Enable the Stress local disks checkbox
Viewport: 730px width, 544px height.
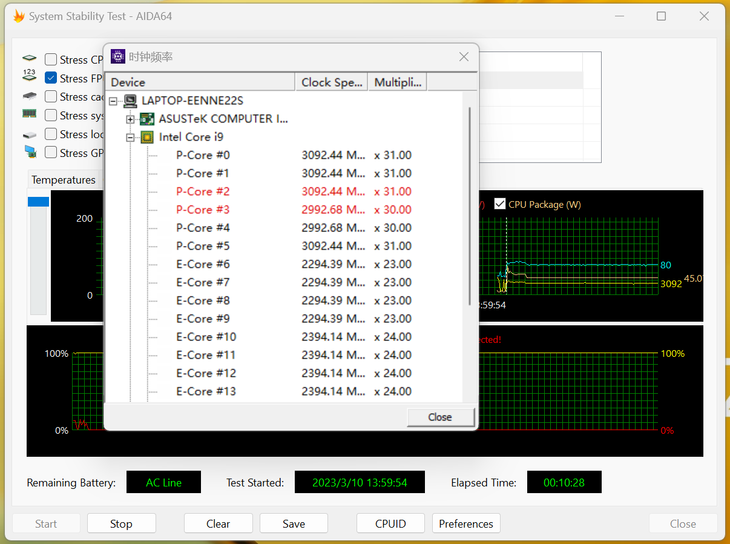[51, 134]
